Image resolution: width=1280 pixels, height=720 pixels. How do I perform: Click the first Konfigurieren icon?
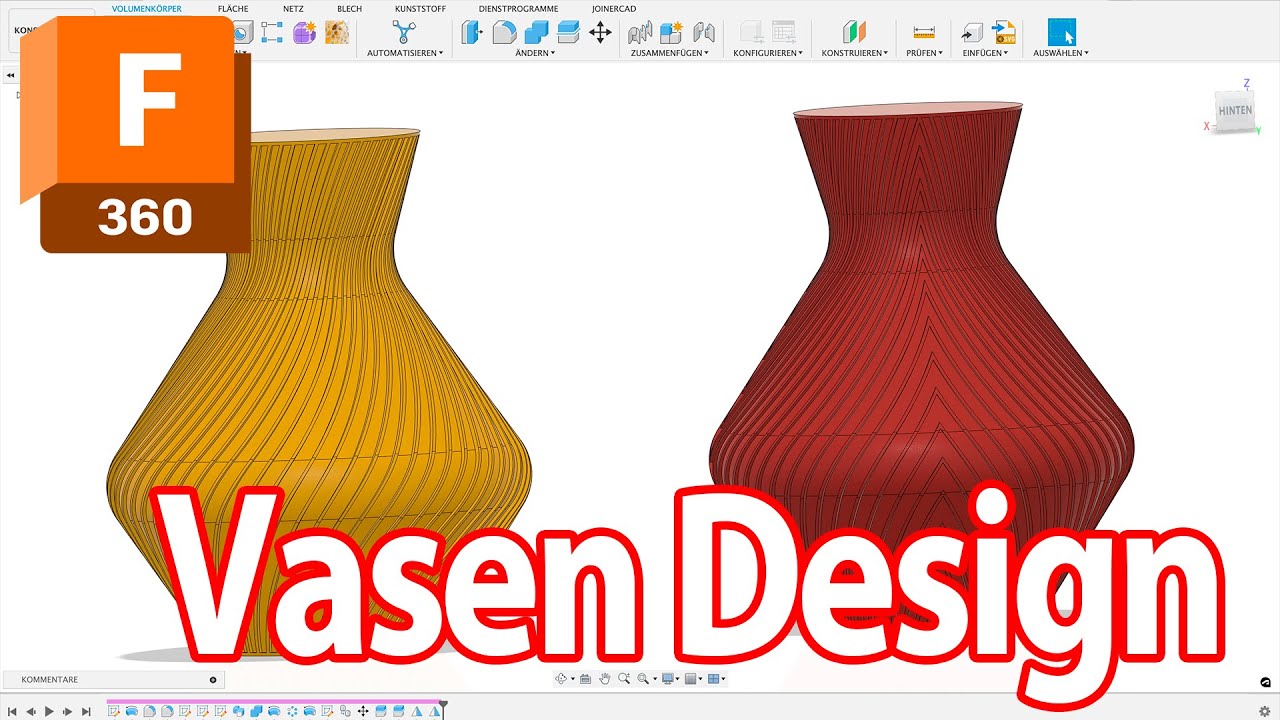pos(751,32)
